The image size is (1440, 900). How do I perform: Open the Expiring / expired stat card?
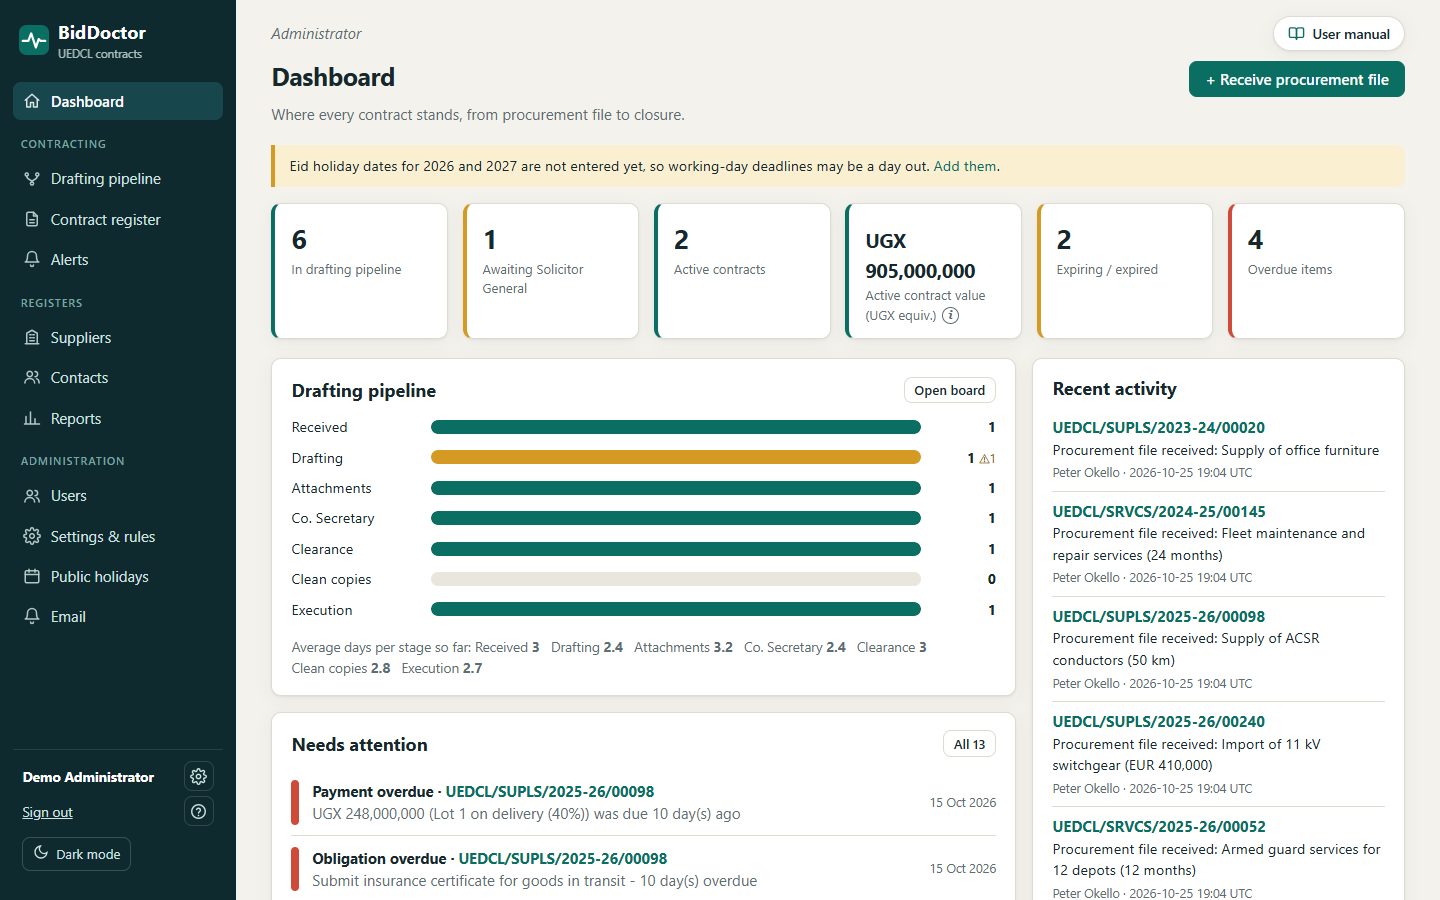point(1125,271)
